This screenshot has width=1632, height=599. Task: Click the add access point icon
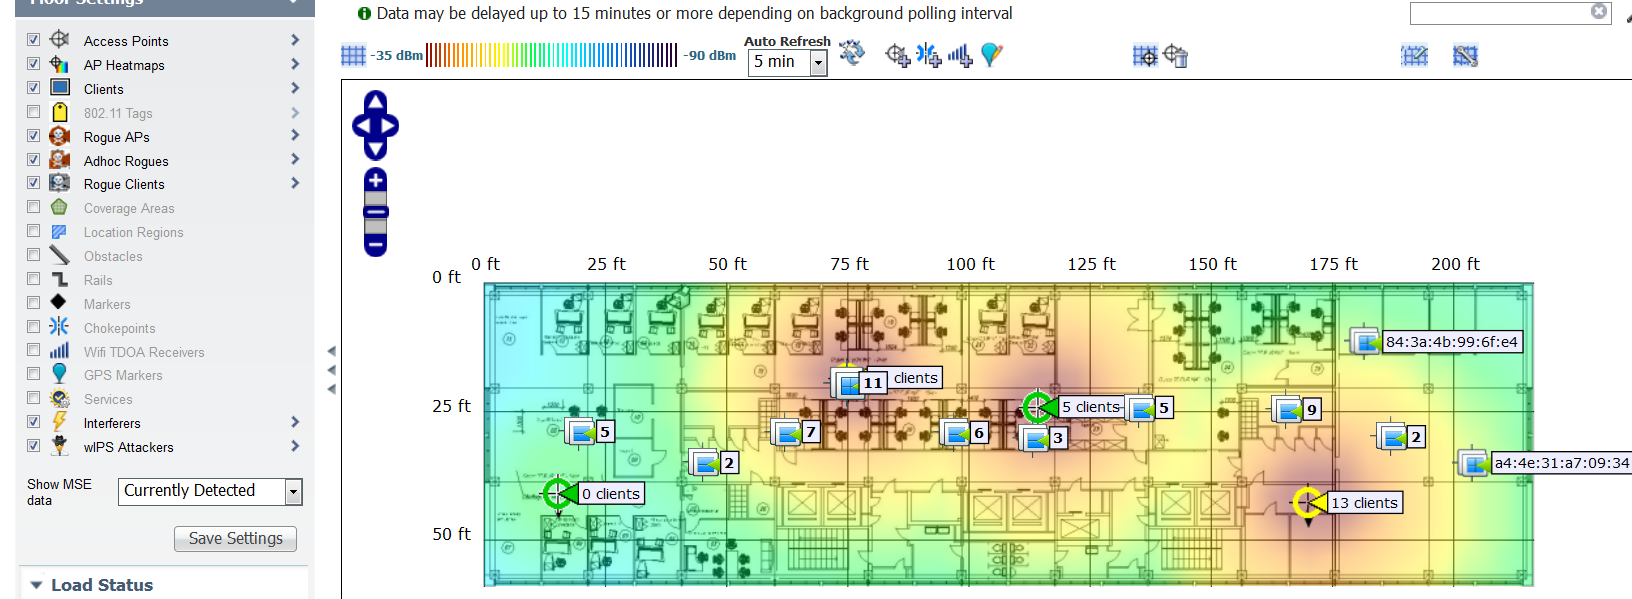[x=898, y=55]
